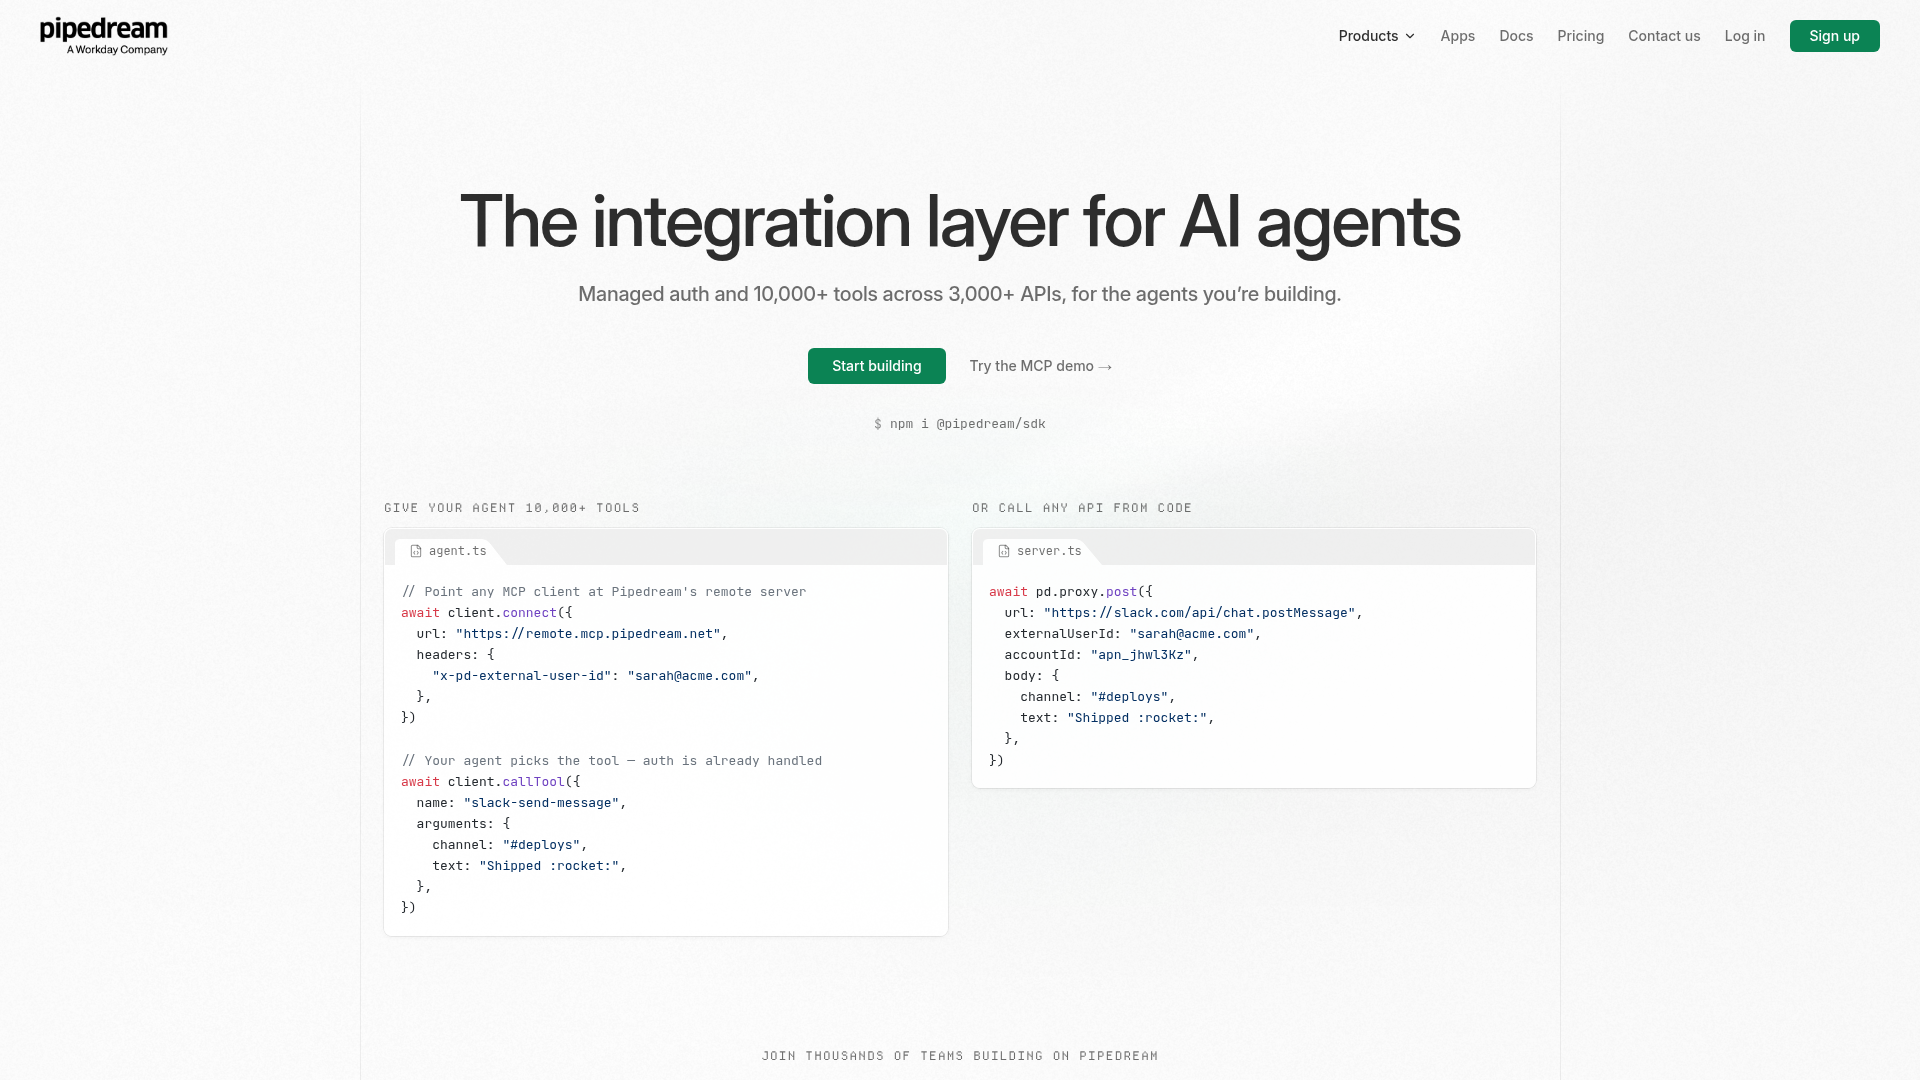
Task: Click the Log in link
Action: point(1744,36)
